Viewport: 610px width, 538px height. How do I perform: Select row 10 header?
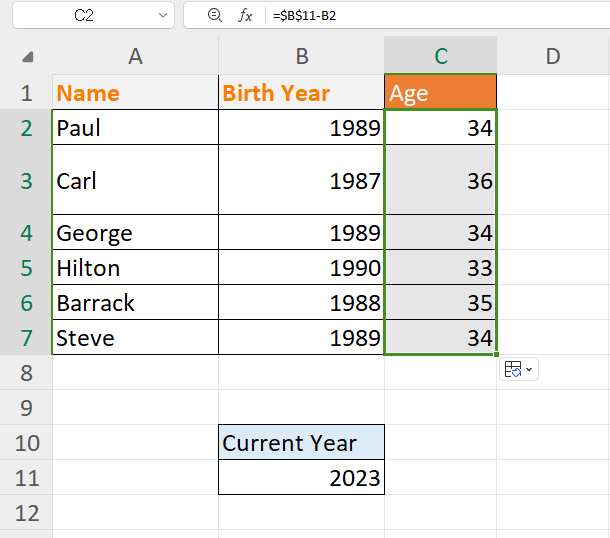click(x=26, y=442)
